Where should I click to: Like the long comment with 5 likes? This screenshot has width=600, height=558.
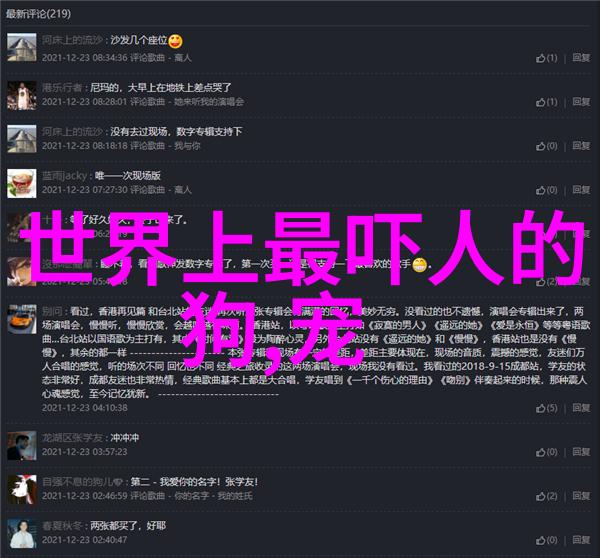(x=546, y=408)
